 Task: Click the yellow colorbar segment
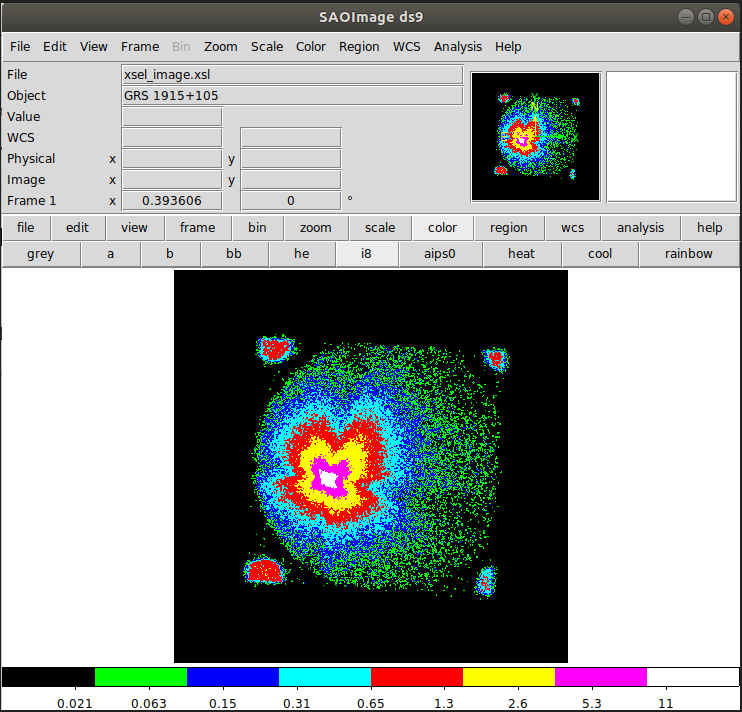[x=509, y=677]
